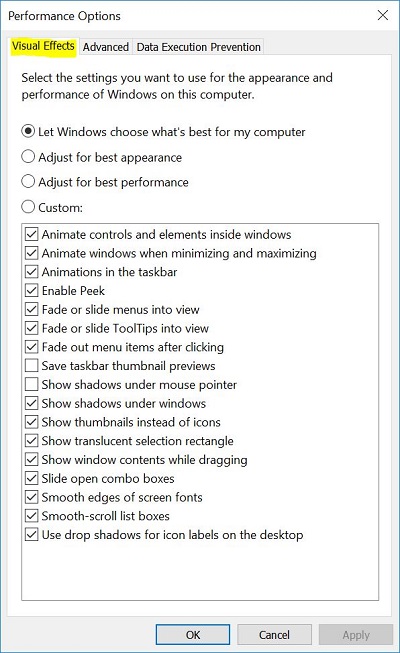400x653 pixels.
Task: Click the Cancel button
Action: pyautogui.click(x=274, y=635)
